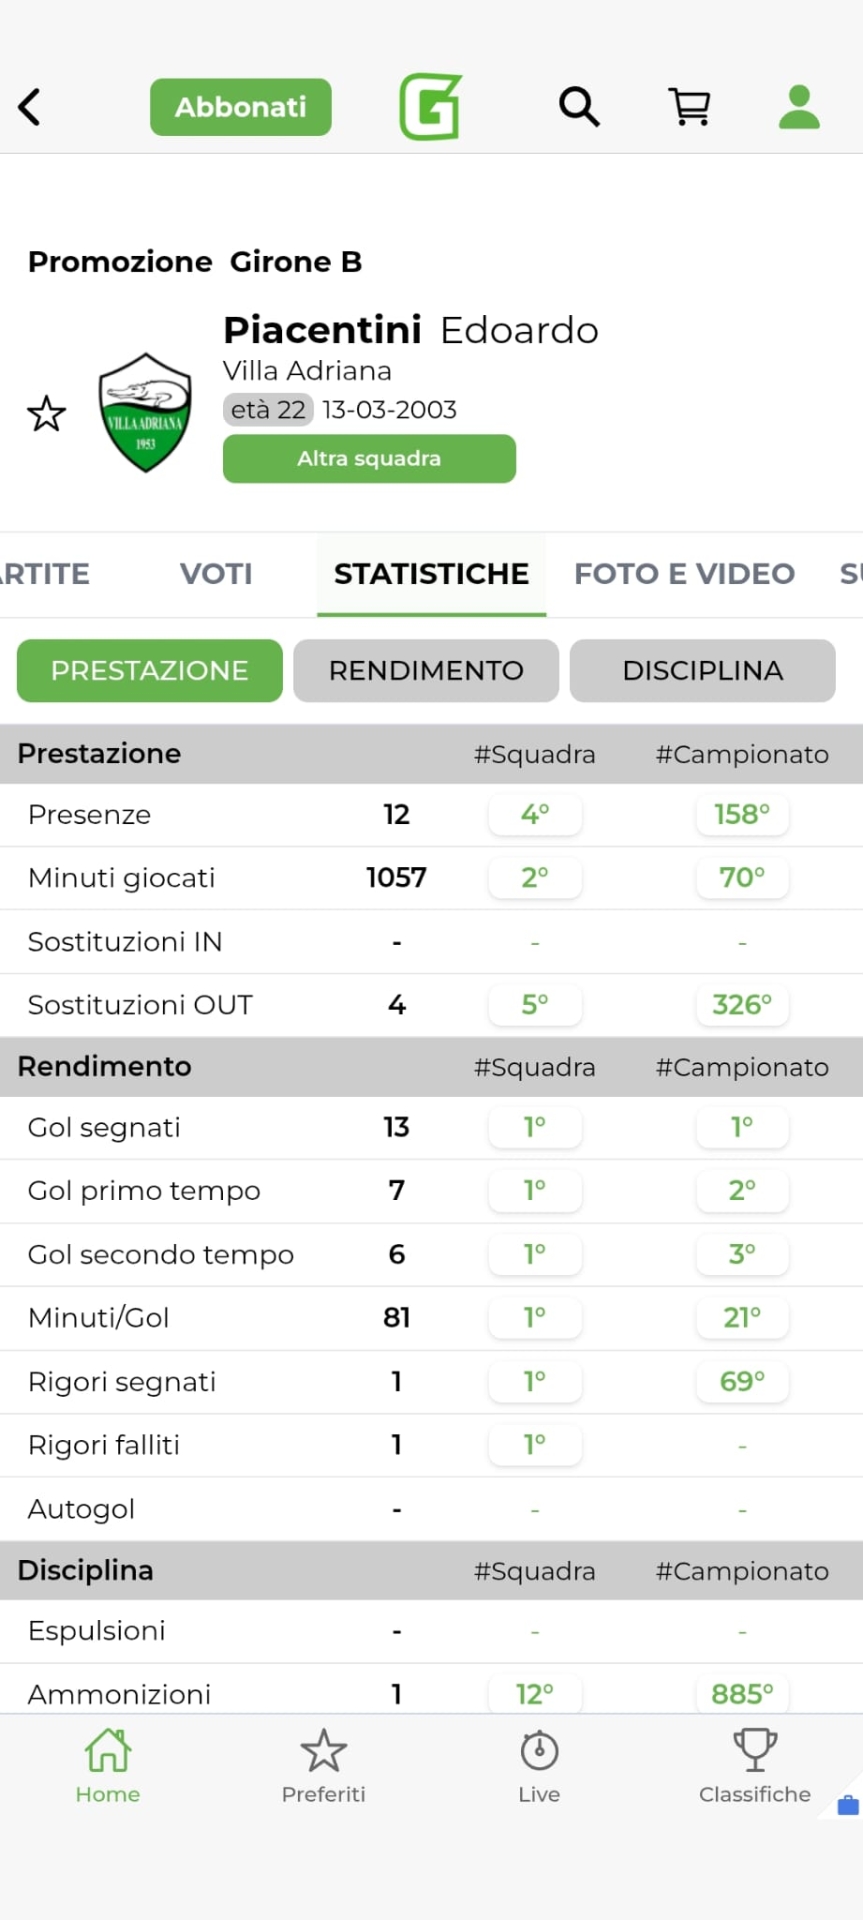
Task: Tap the Villa Adriana team crest
Action: (x=145, y=412)
